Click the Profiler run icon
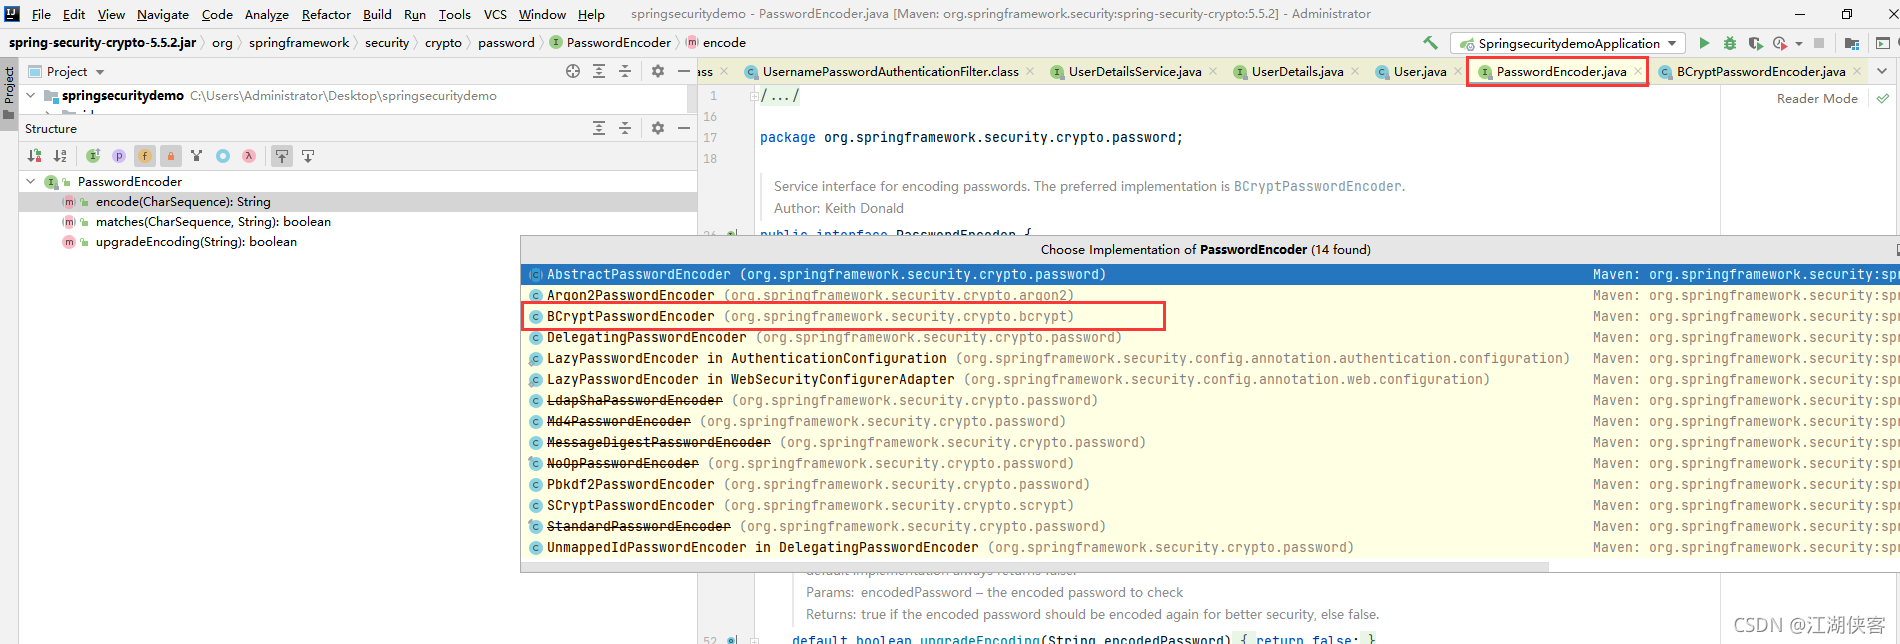This screenshot has width=1900, height=644. 1780,43
